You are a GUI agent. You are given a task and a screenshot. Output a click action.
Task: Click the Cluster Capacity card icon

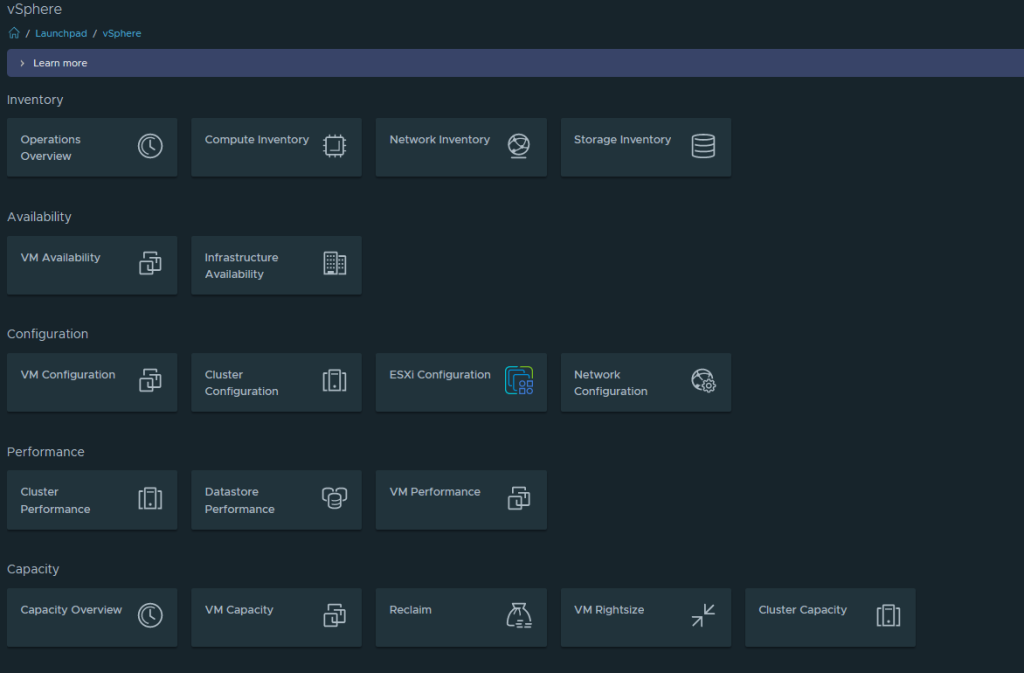tap(888, 616)
